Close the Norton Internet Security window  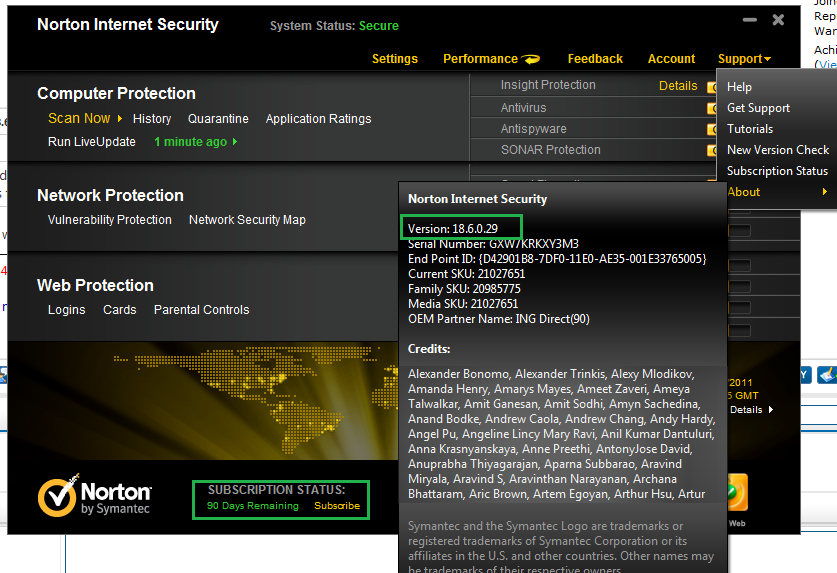(x=778, y=20)
